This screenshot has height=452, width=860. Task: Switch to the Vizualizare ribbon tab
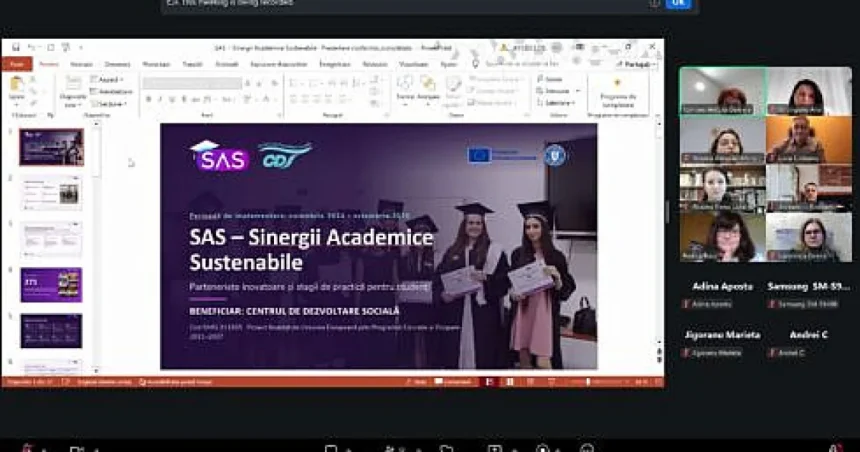click(414, 64)
